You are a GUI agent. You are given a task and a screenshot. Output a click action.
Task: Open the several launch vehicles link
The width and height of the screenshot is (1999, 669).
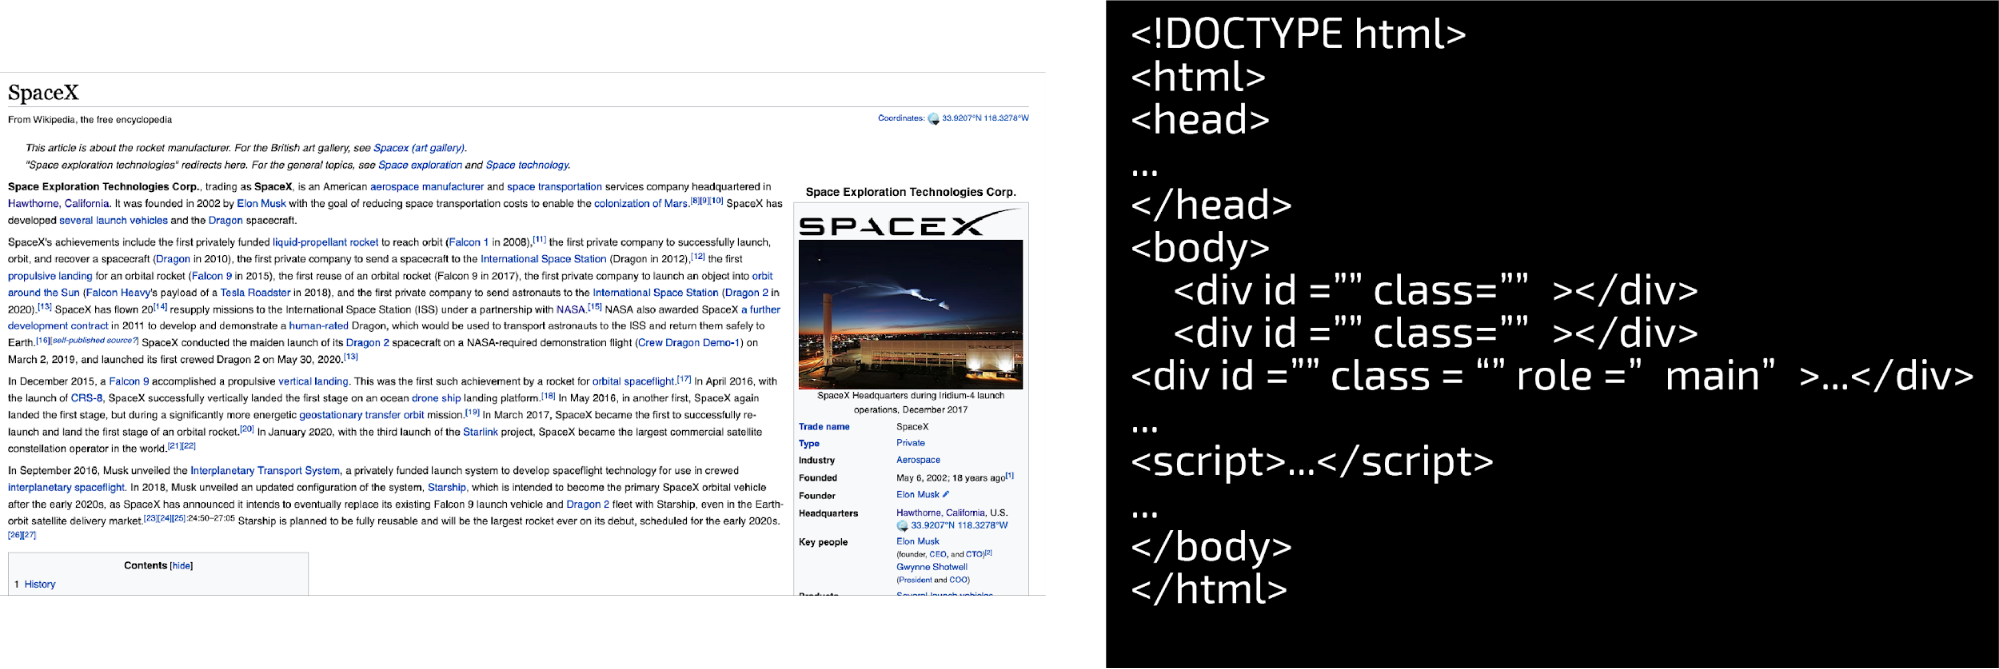pos(113,221)
